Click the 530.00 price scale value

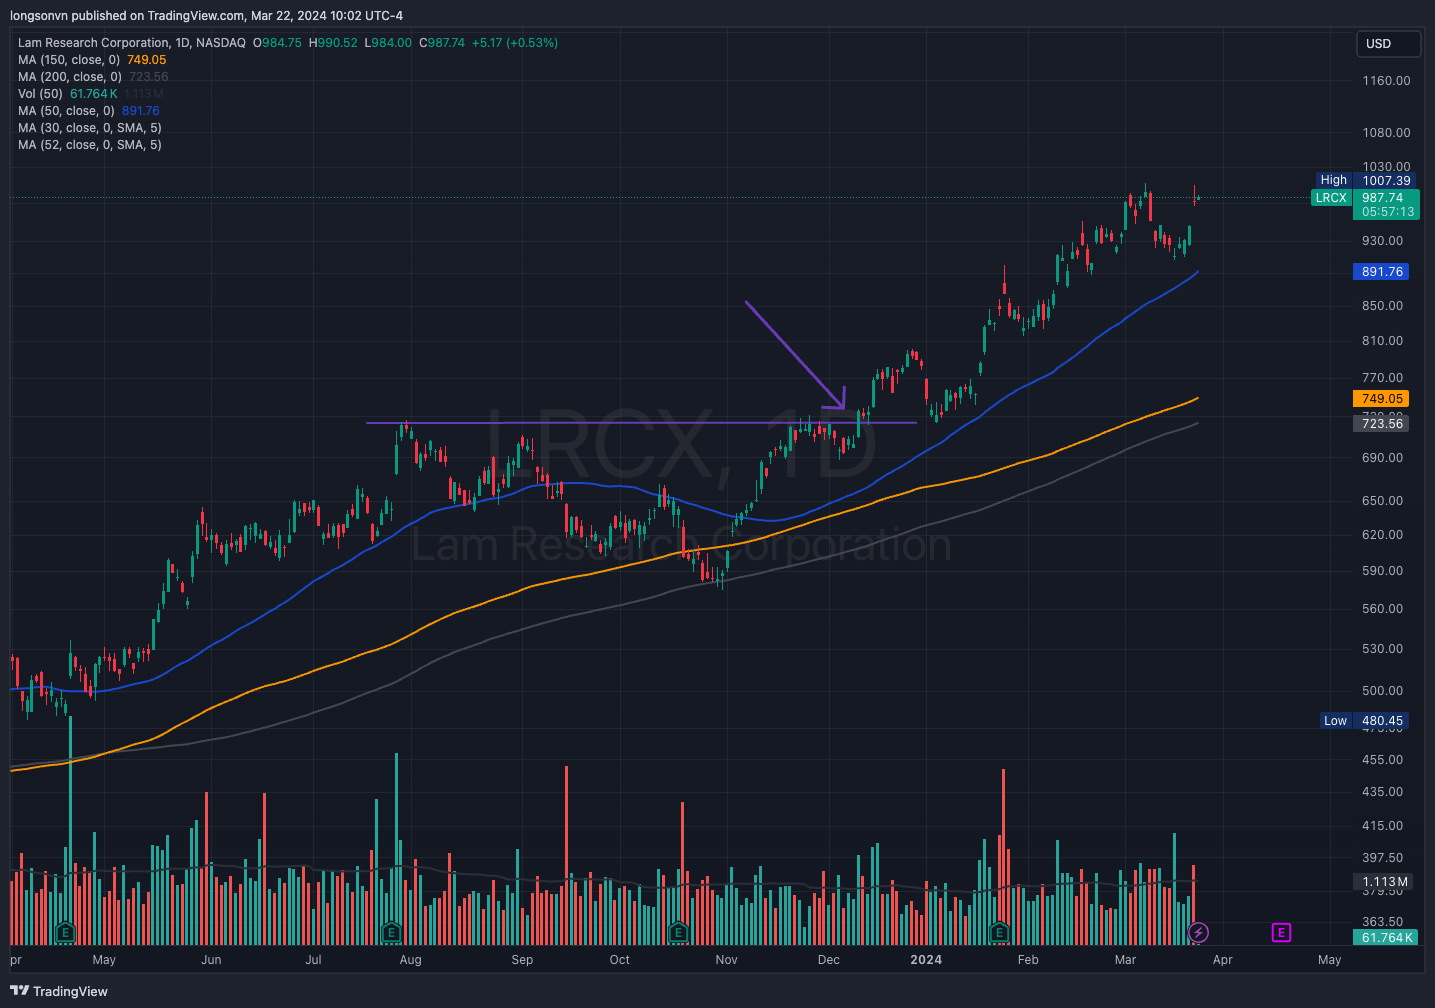point(1382,649)
